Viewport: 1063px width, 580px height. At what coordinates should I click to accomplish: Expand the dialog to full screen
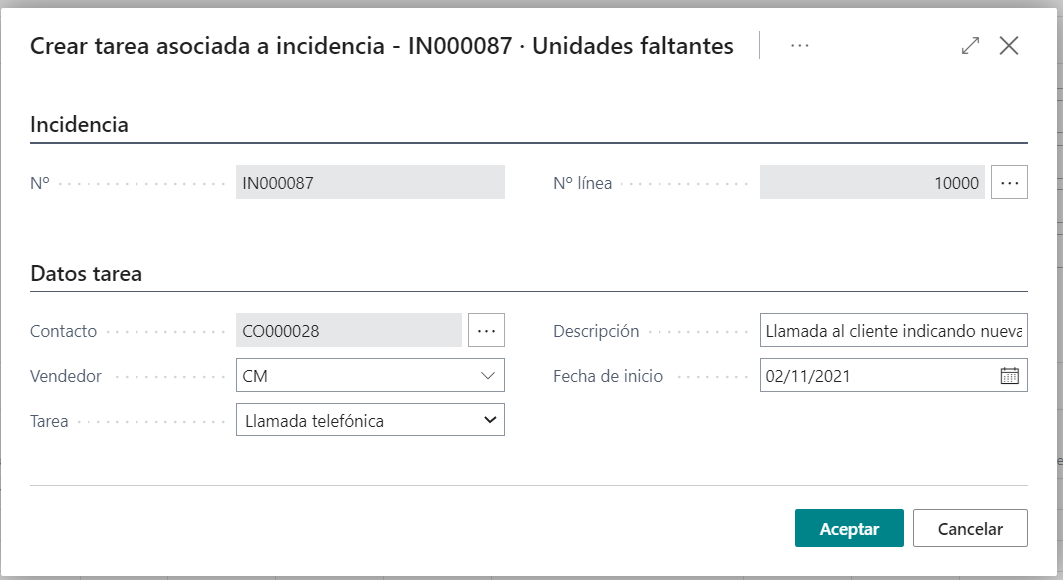(970, 46)
